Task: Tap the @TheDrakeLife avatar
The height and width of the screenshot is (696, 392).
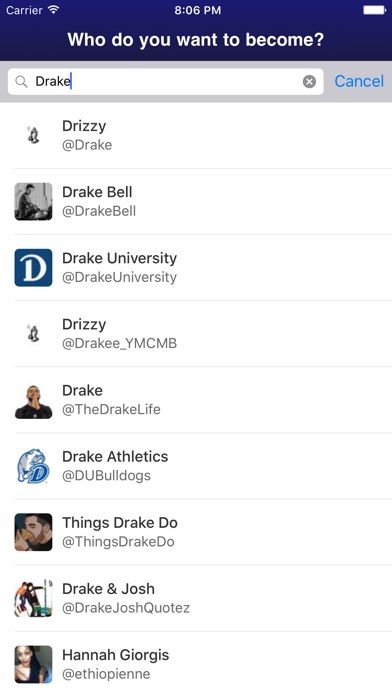Action: point(33,400)
